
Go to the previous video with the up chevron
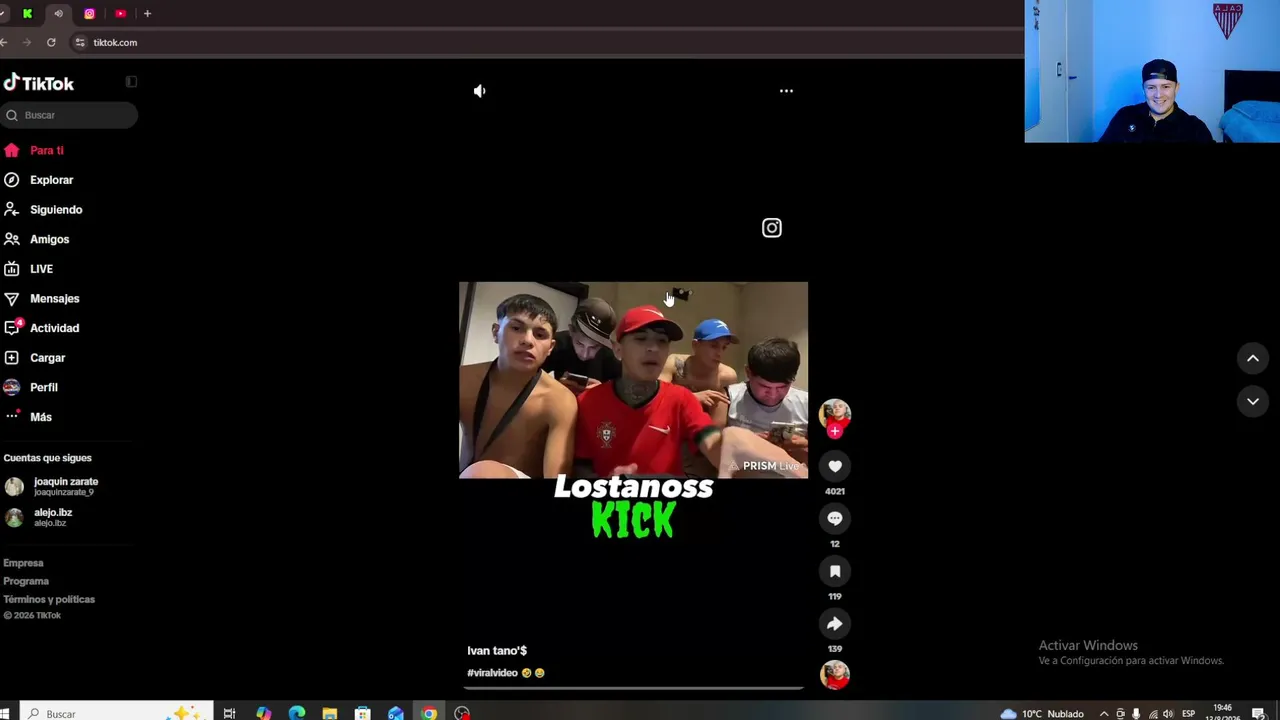(x=1253, y=359)
